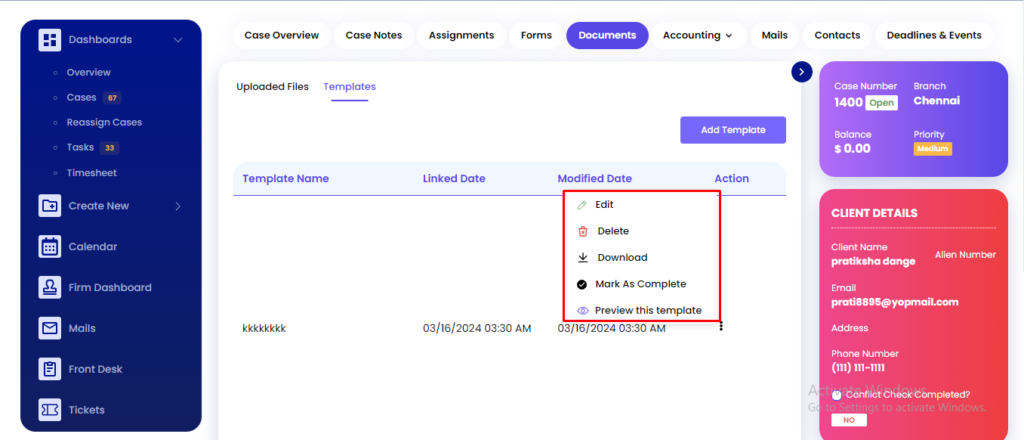
Task: Open the Mails tab in case navigation
Action: pos(775,35)
